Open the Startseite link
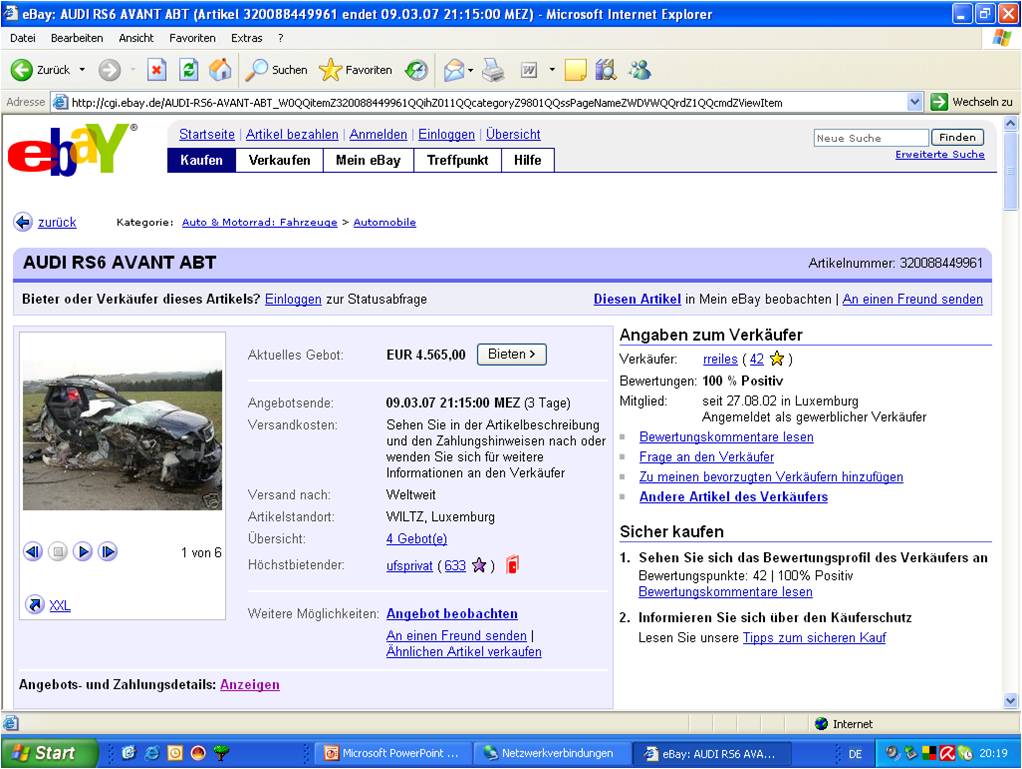The image size is (1022, 769). (x=207, y=134)
